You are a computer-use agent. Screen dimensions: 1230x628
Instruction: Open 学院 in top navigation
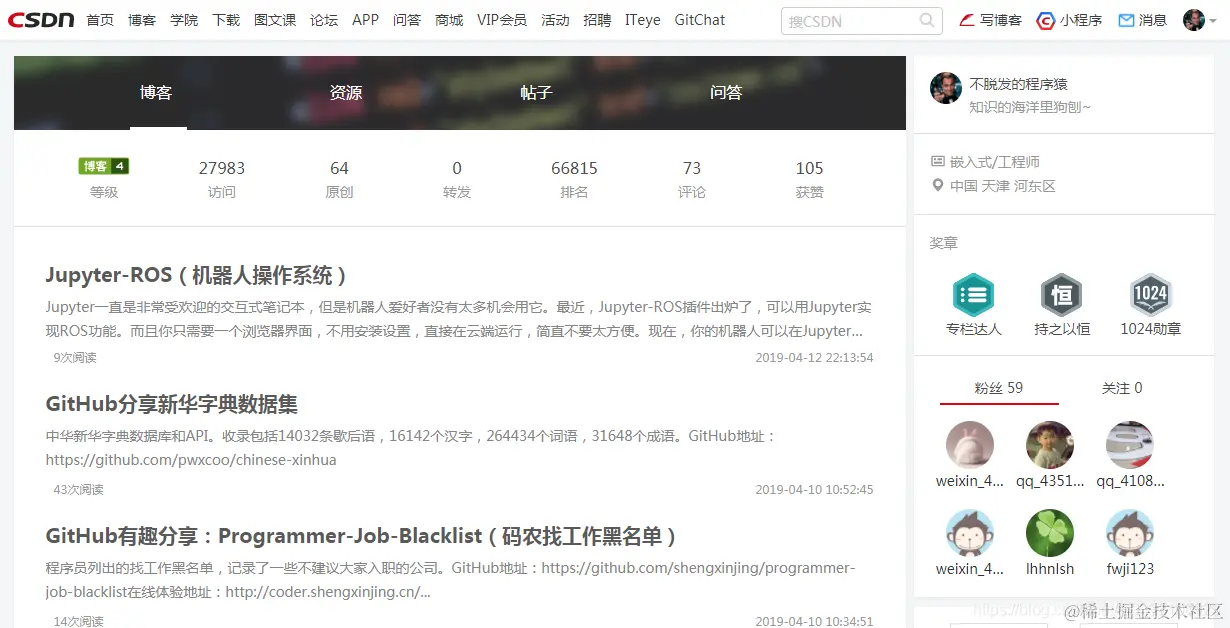[x=184, y=20]
